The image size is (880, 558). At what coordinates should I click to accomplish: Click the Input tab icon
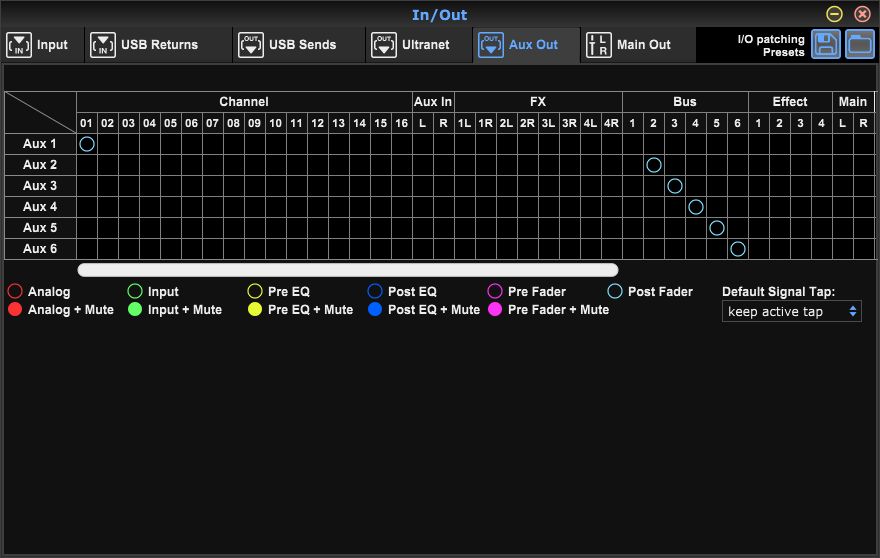[x=19, y=45]
